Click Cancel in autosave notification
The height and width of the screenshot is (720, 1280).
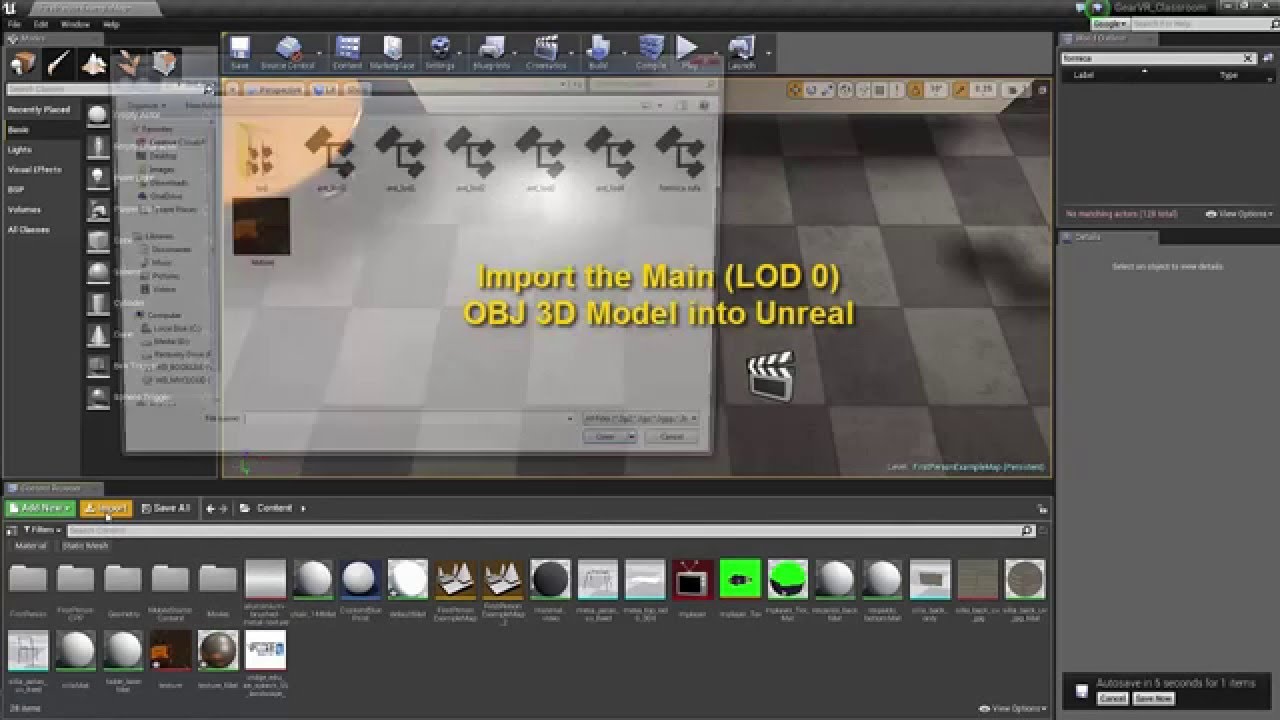coord(1112,699)
